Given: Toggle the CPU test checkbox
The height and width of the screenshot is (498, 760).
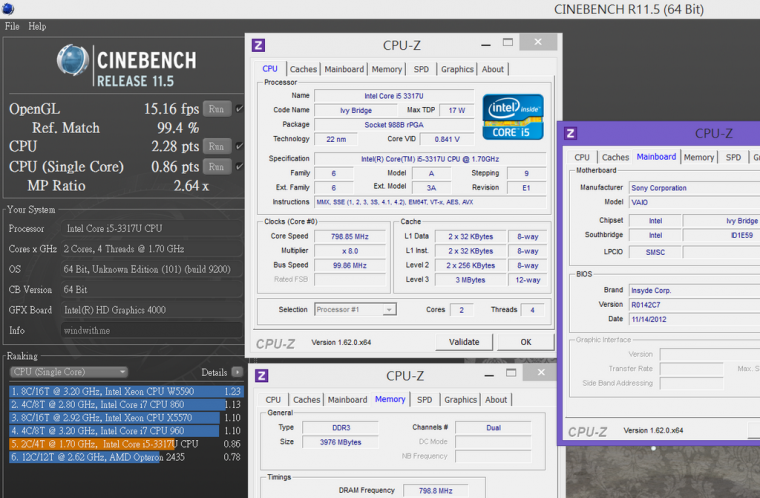Looking at the screenshot, I should 240,146.
